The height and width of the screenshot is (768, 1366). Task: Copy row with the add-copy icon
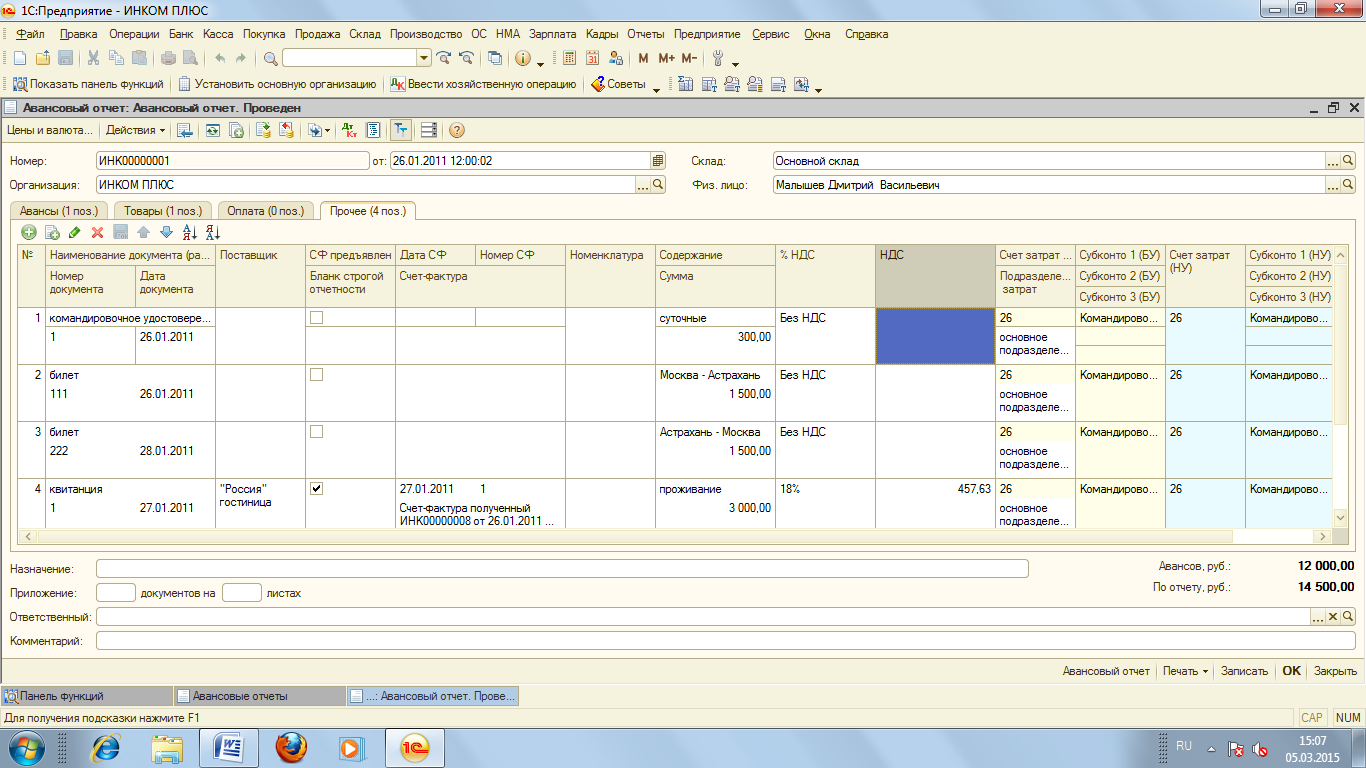52,232
